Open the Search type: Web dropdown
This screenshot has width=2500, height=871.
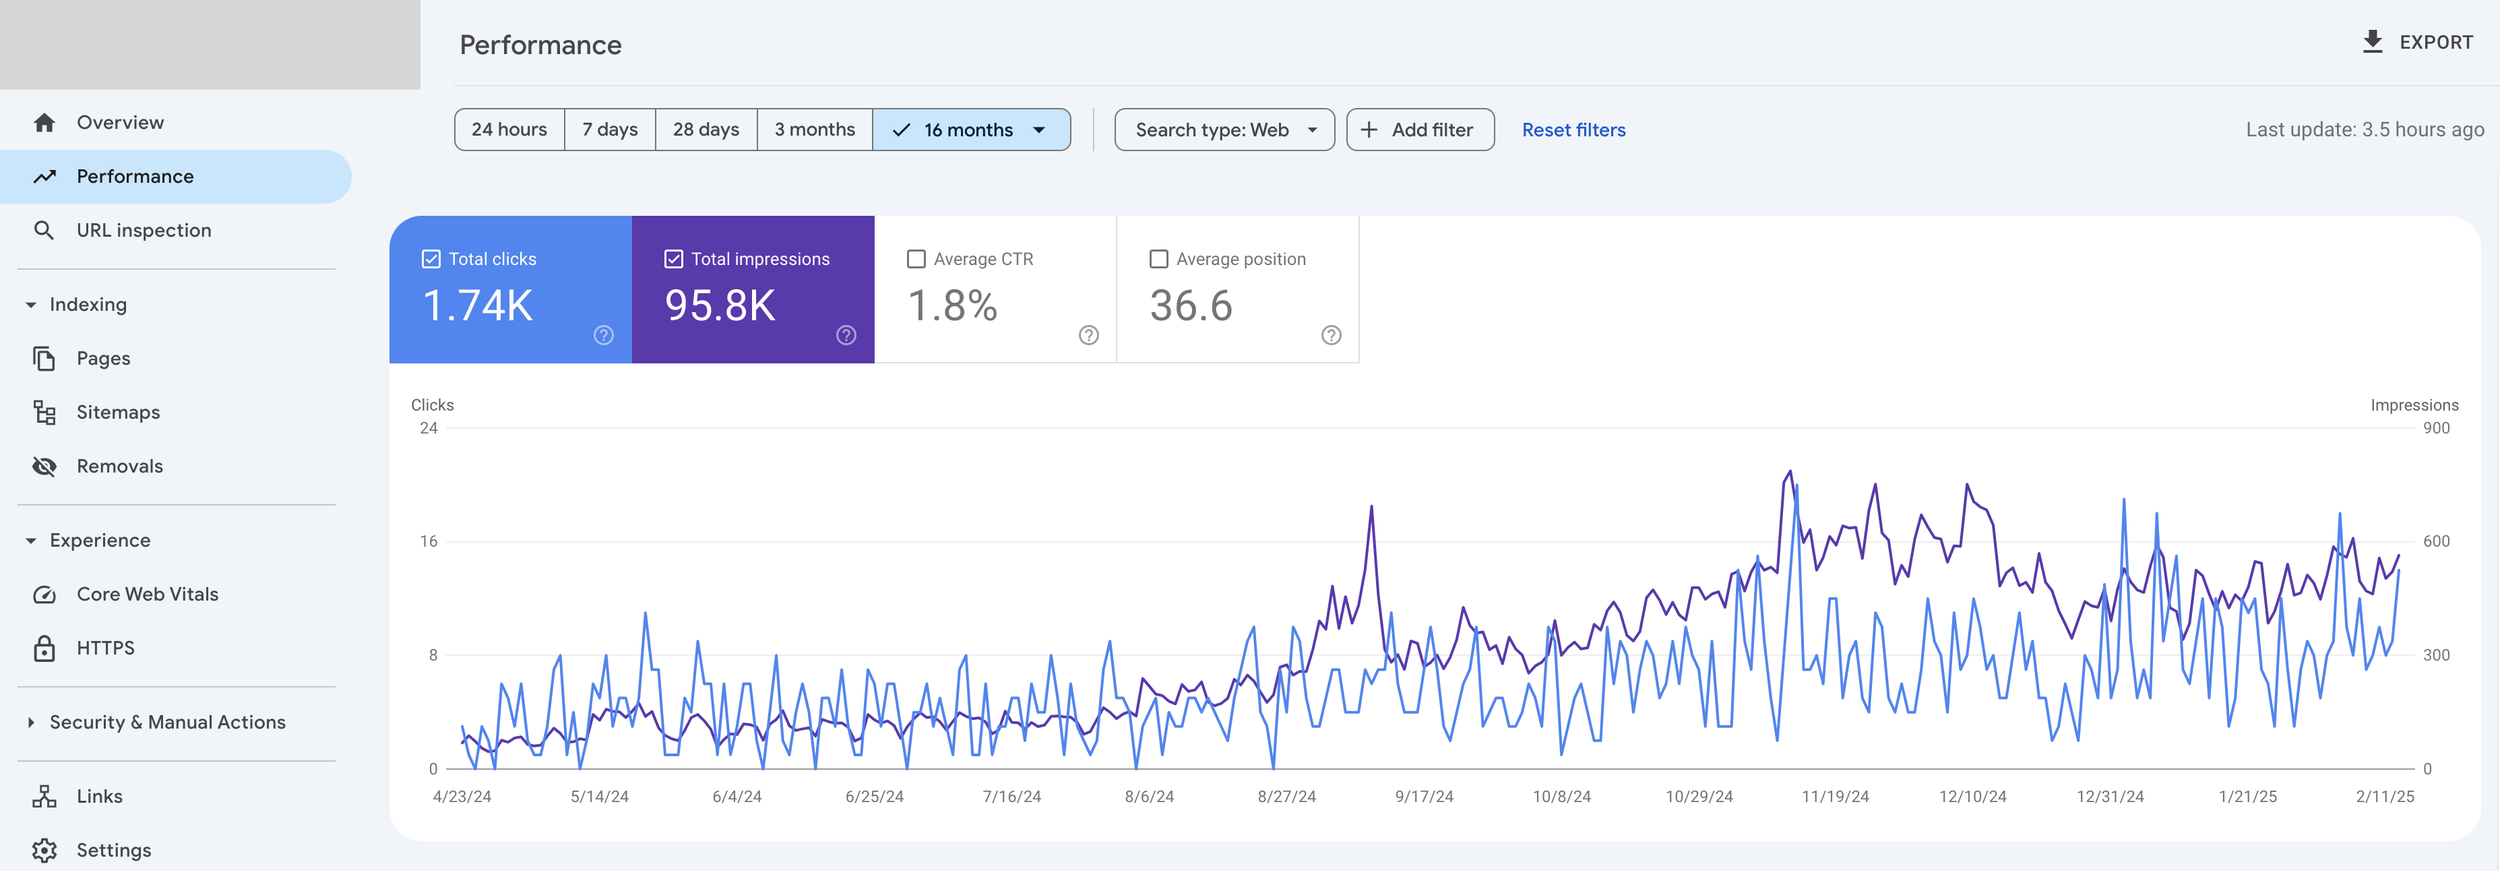[x=1224, y=130]
